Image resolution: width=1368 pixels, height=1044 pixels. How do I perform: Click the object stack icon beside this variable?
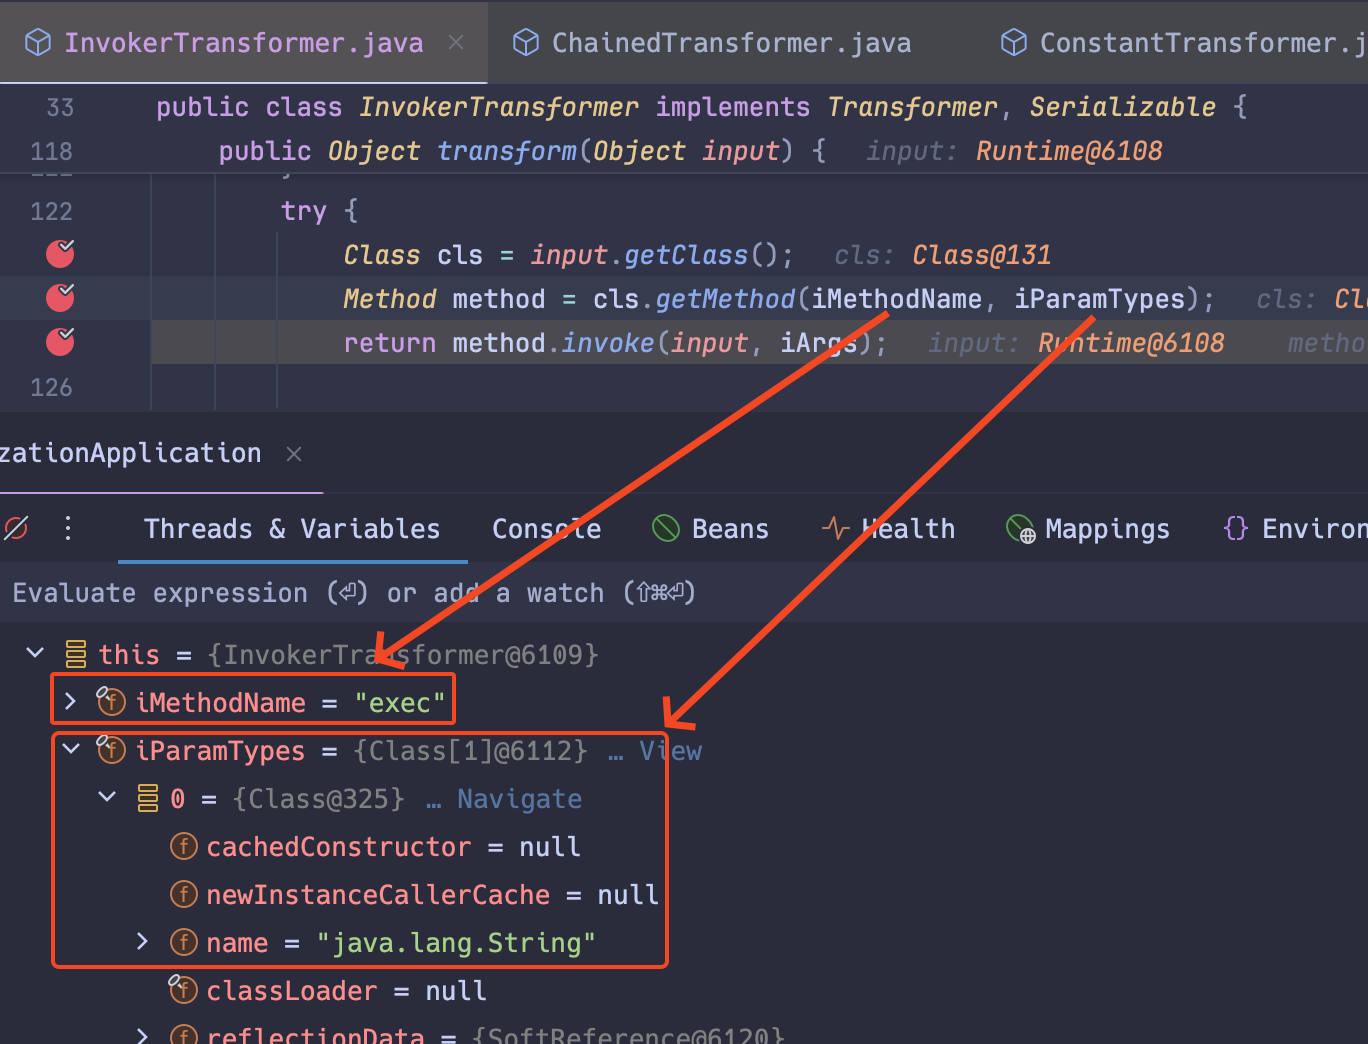(x=75, y=653)
